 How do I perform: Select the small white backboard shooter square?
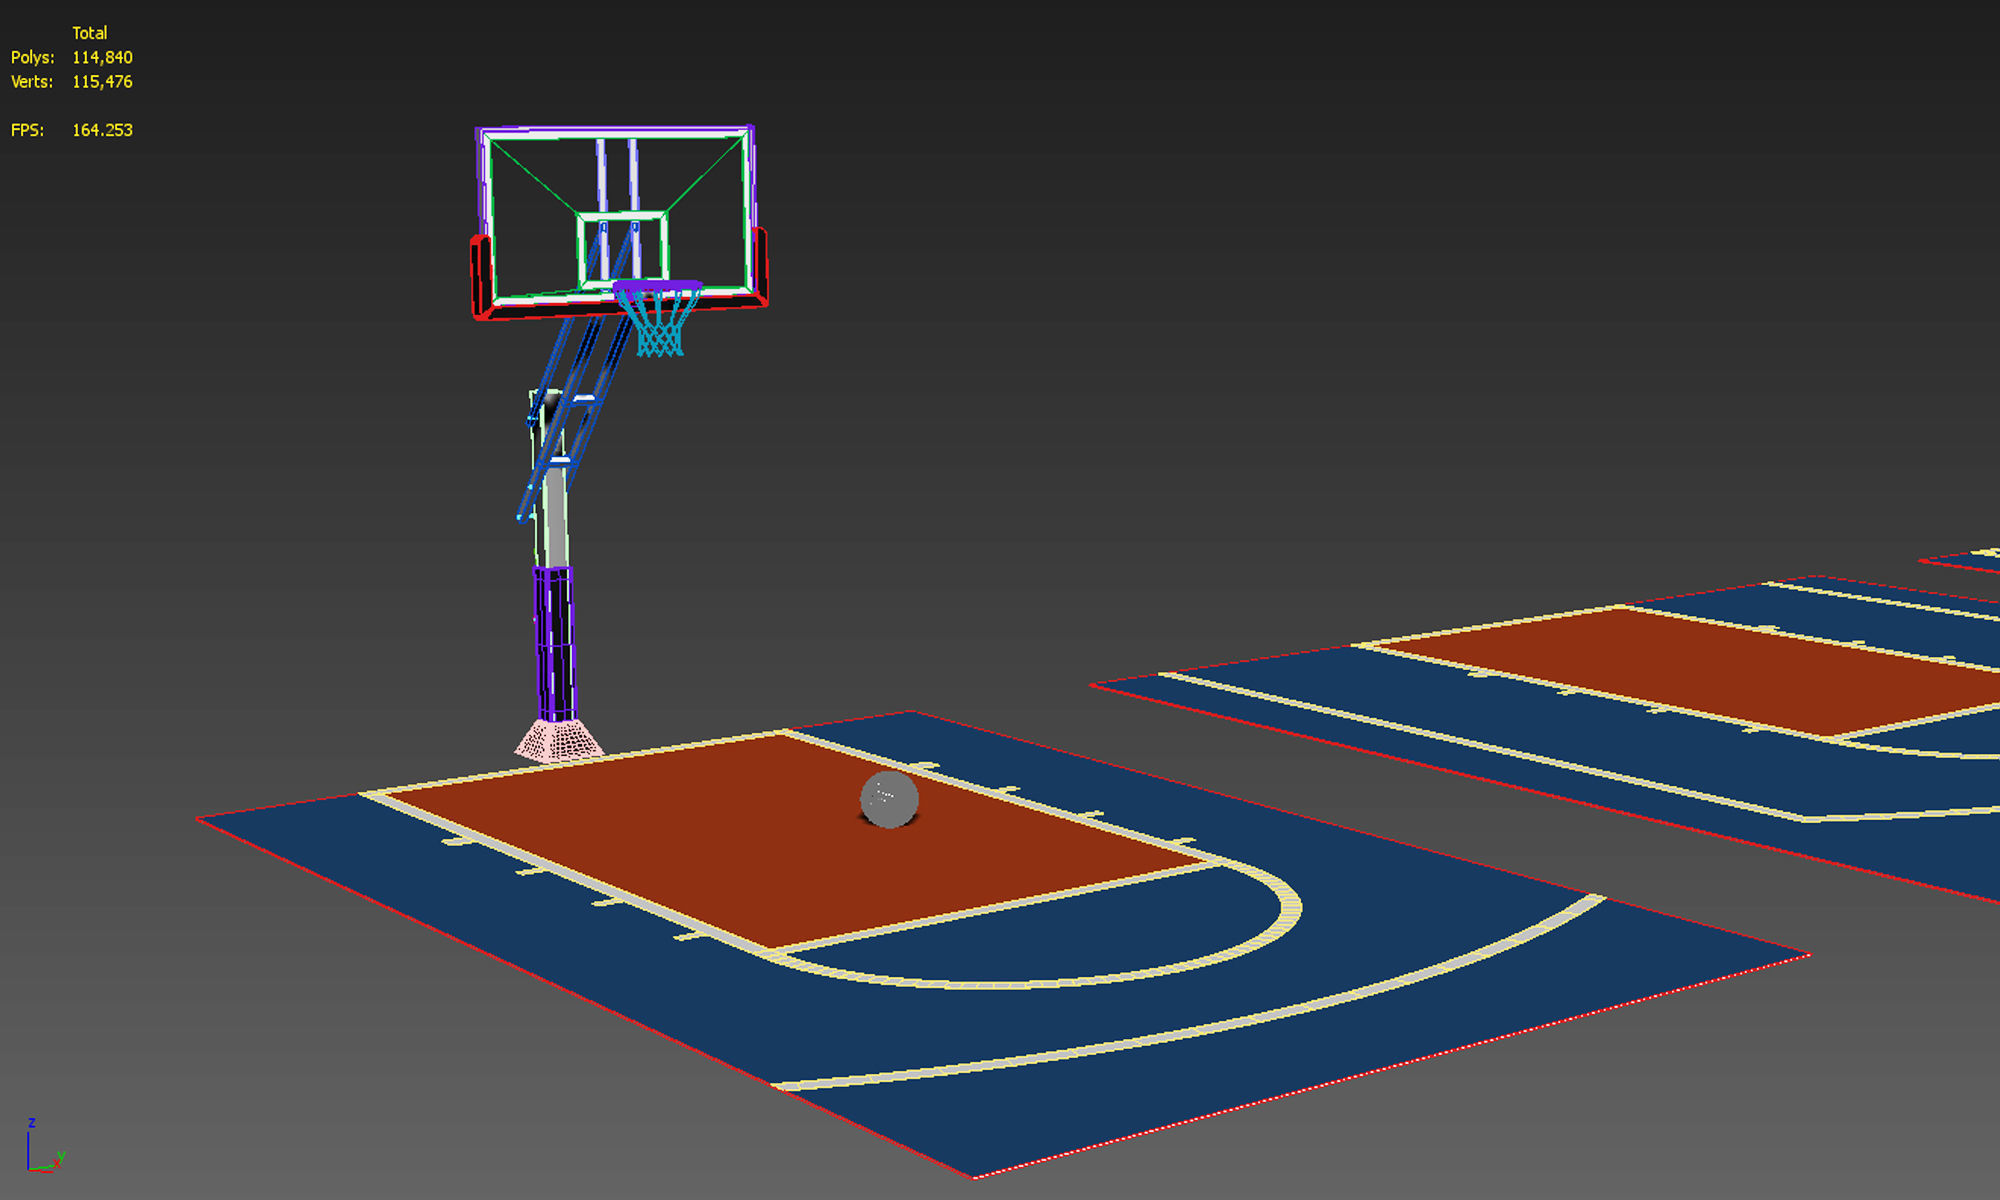pos(622,249)
